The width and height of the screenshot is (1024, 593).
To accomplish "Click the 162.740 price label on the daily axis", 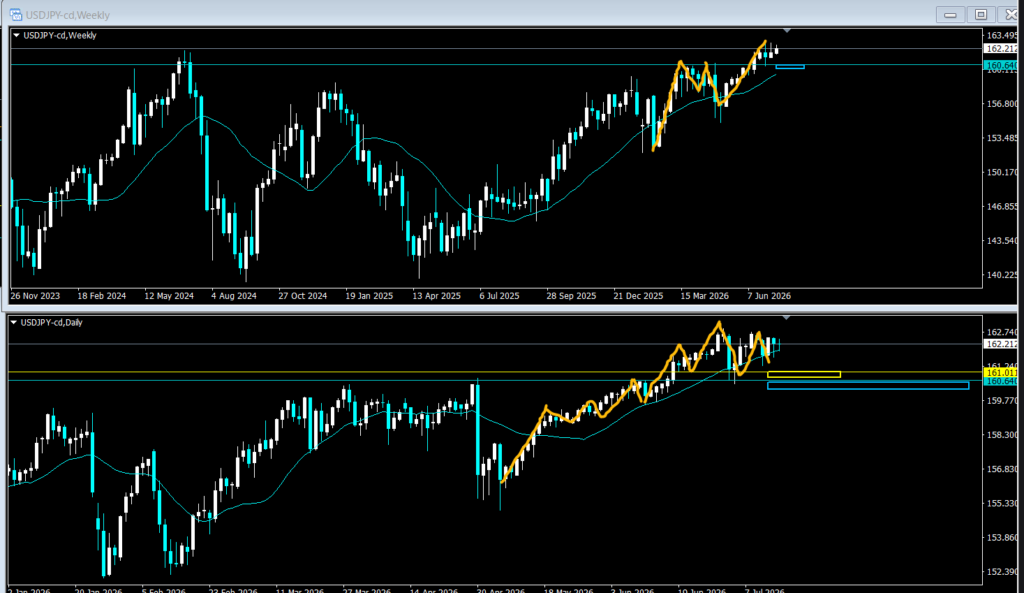I will [1001, 332].
